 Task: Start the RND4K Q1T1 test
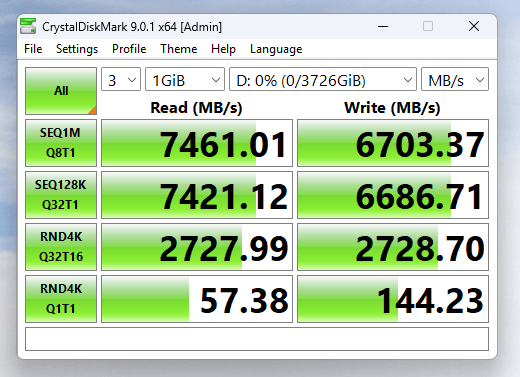tap(61, 299)
